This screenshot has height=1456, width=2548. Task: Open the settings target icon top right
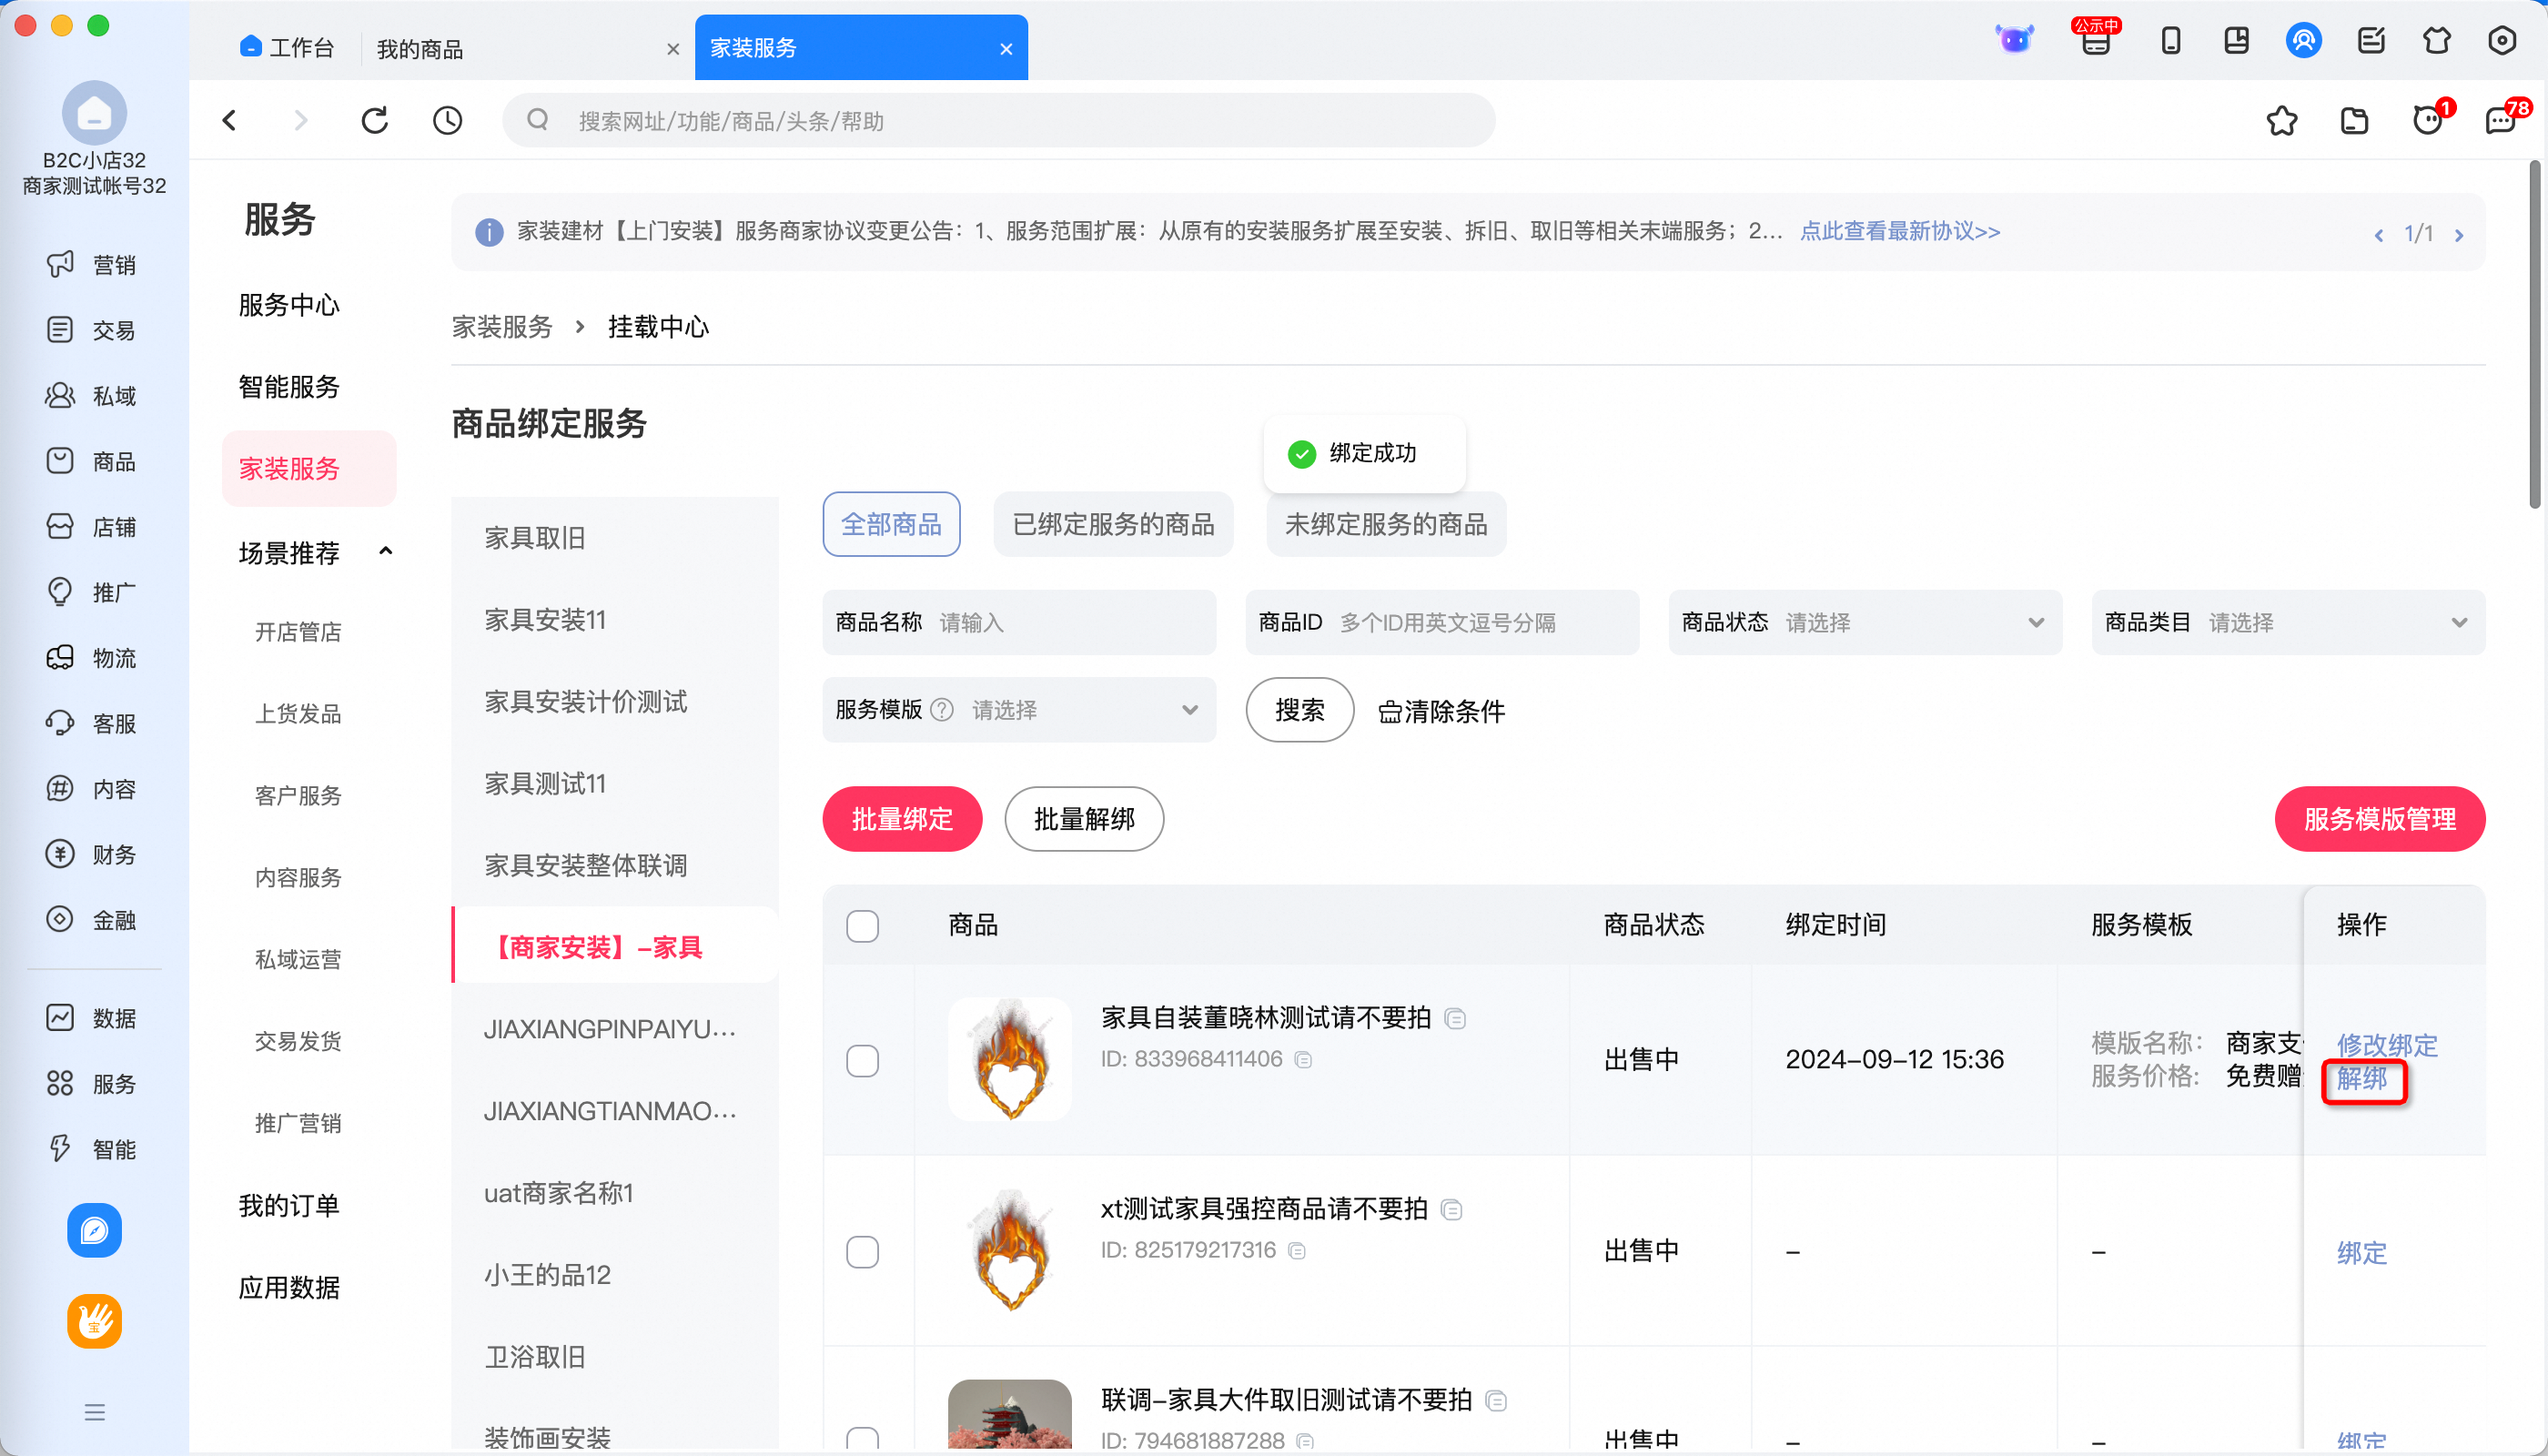coord(2503,40)
